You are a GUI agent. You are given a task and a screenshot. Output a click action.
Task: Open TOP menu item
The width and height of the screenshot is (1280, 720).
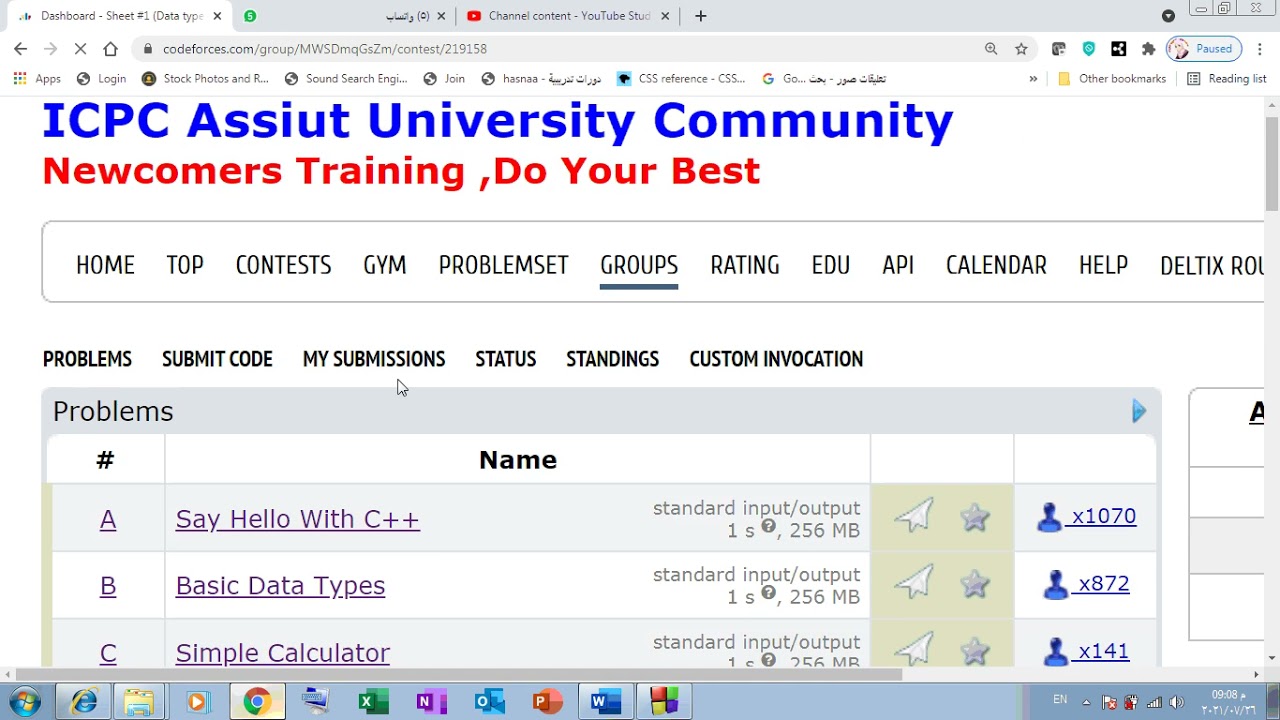(185, 265)
